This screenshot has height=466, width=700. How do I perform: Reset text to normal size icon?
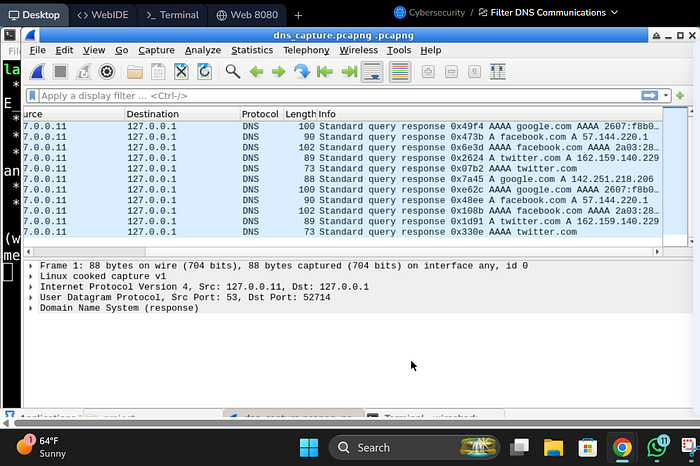(x=475, y=72)
